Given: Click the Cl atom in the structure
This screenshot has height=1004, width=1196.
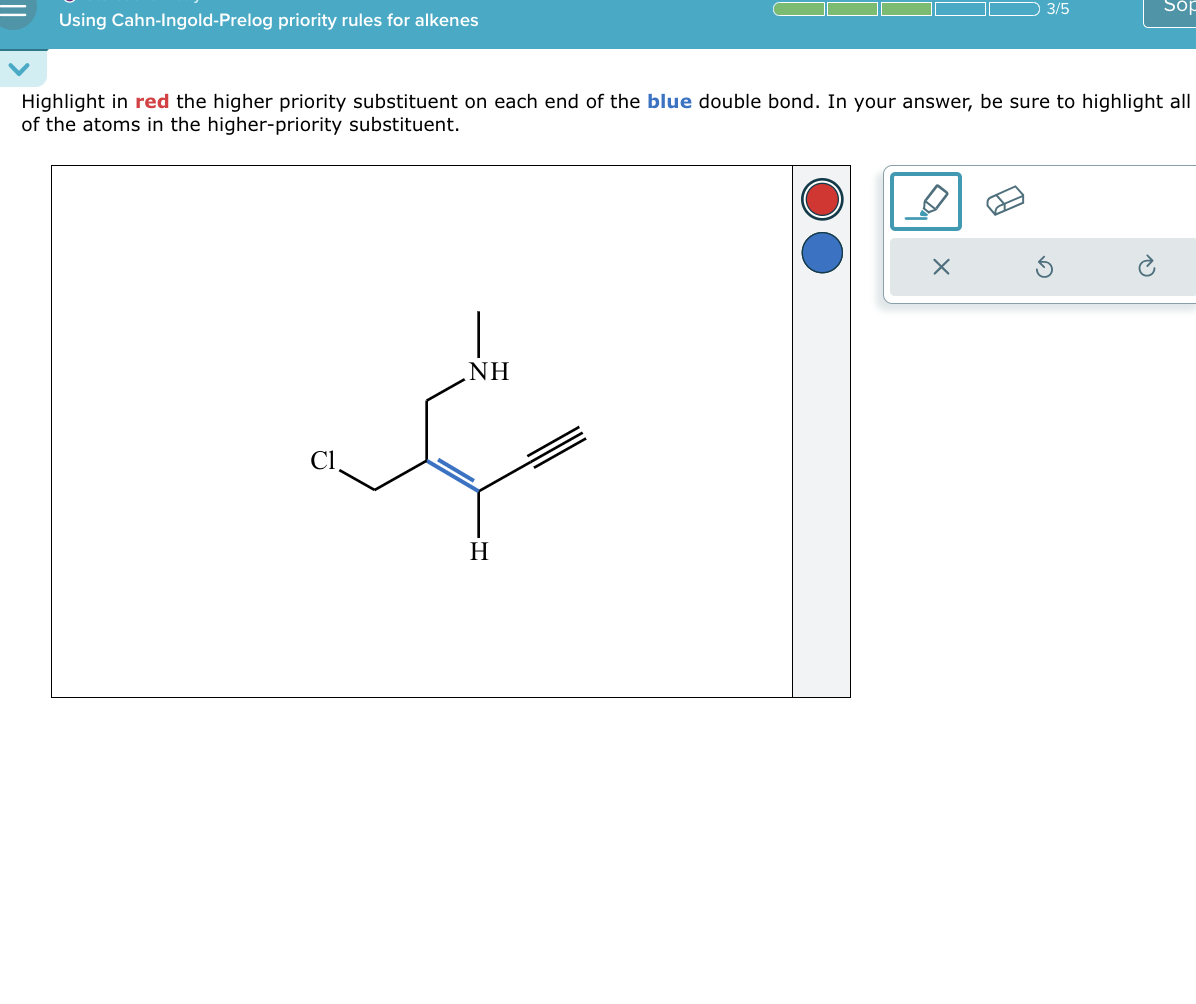Looking at the screenshot, I should (324, 461).
